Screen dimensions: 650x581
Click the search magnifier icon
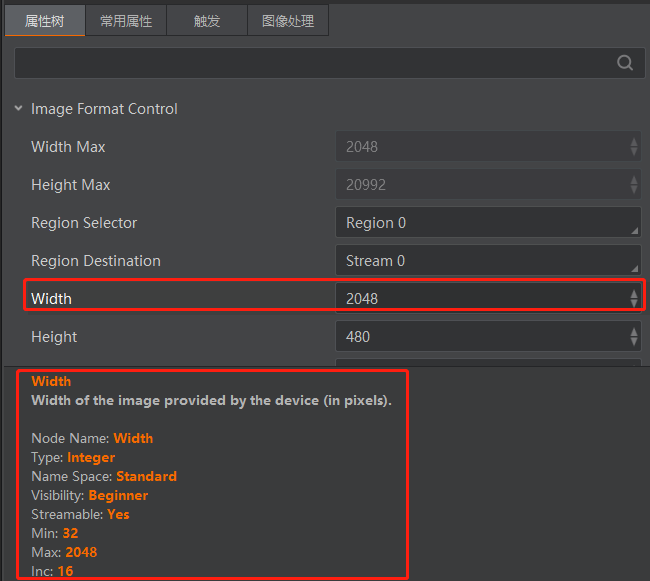click(x=625, y=63)
